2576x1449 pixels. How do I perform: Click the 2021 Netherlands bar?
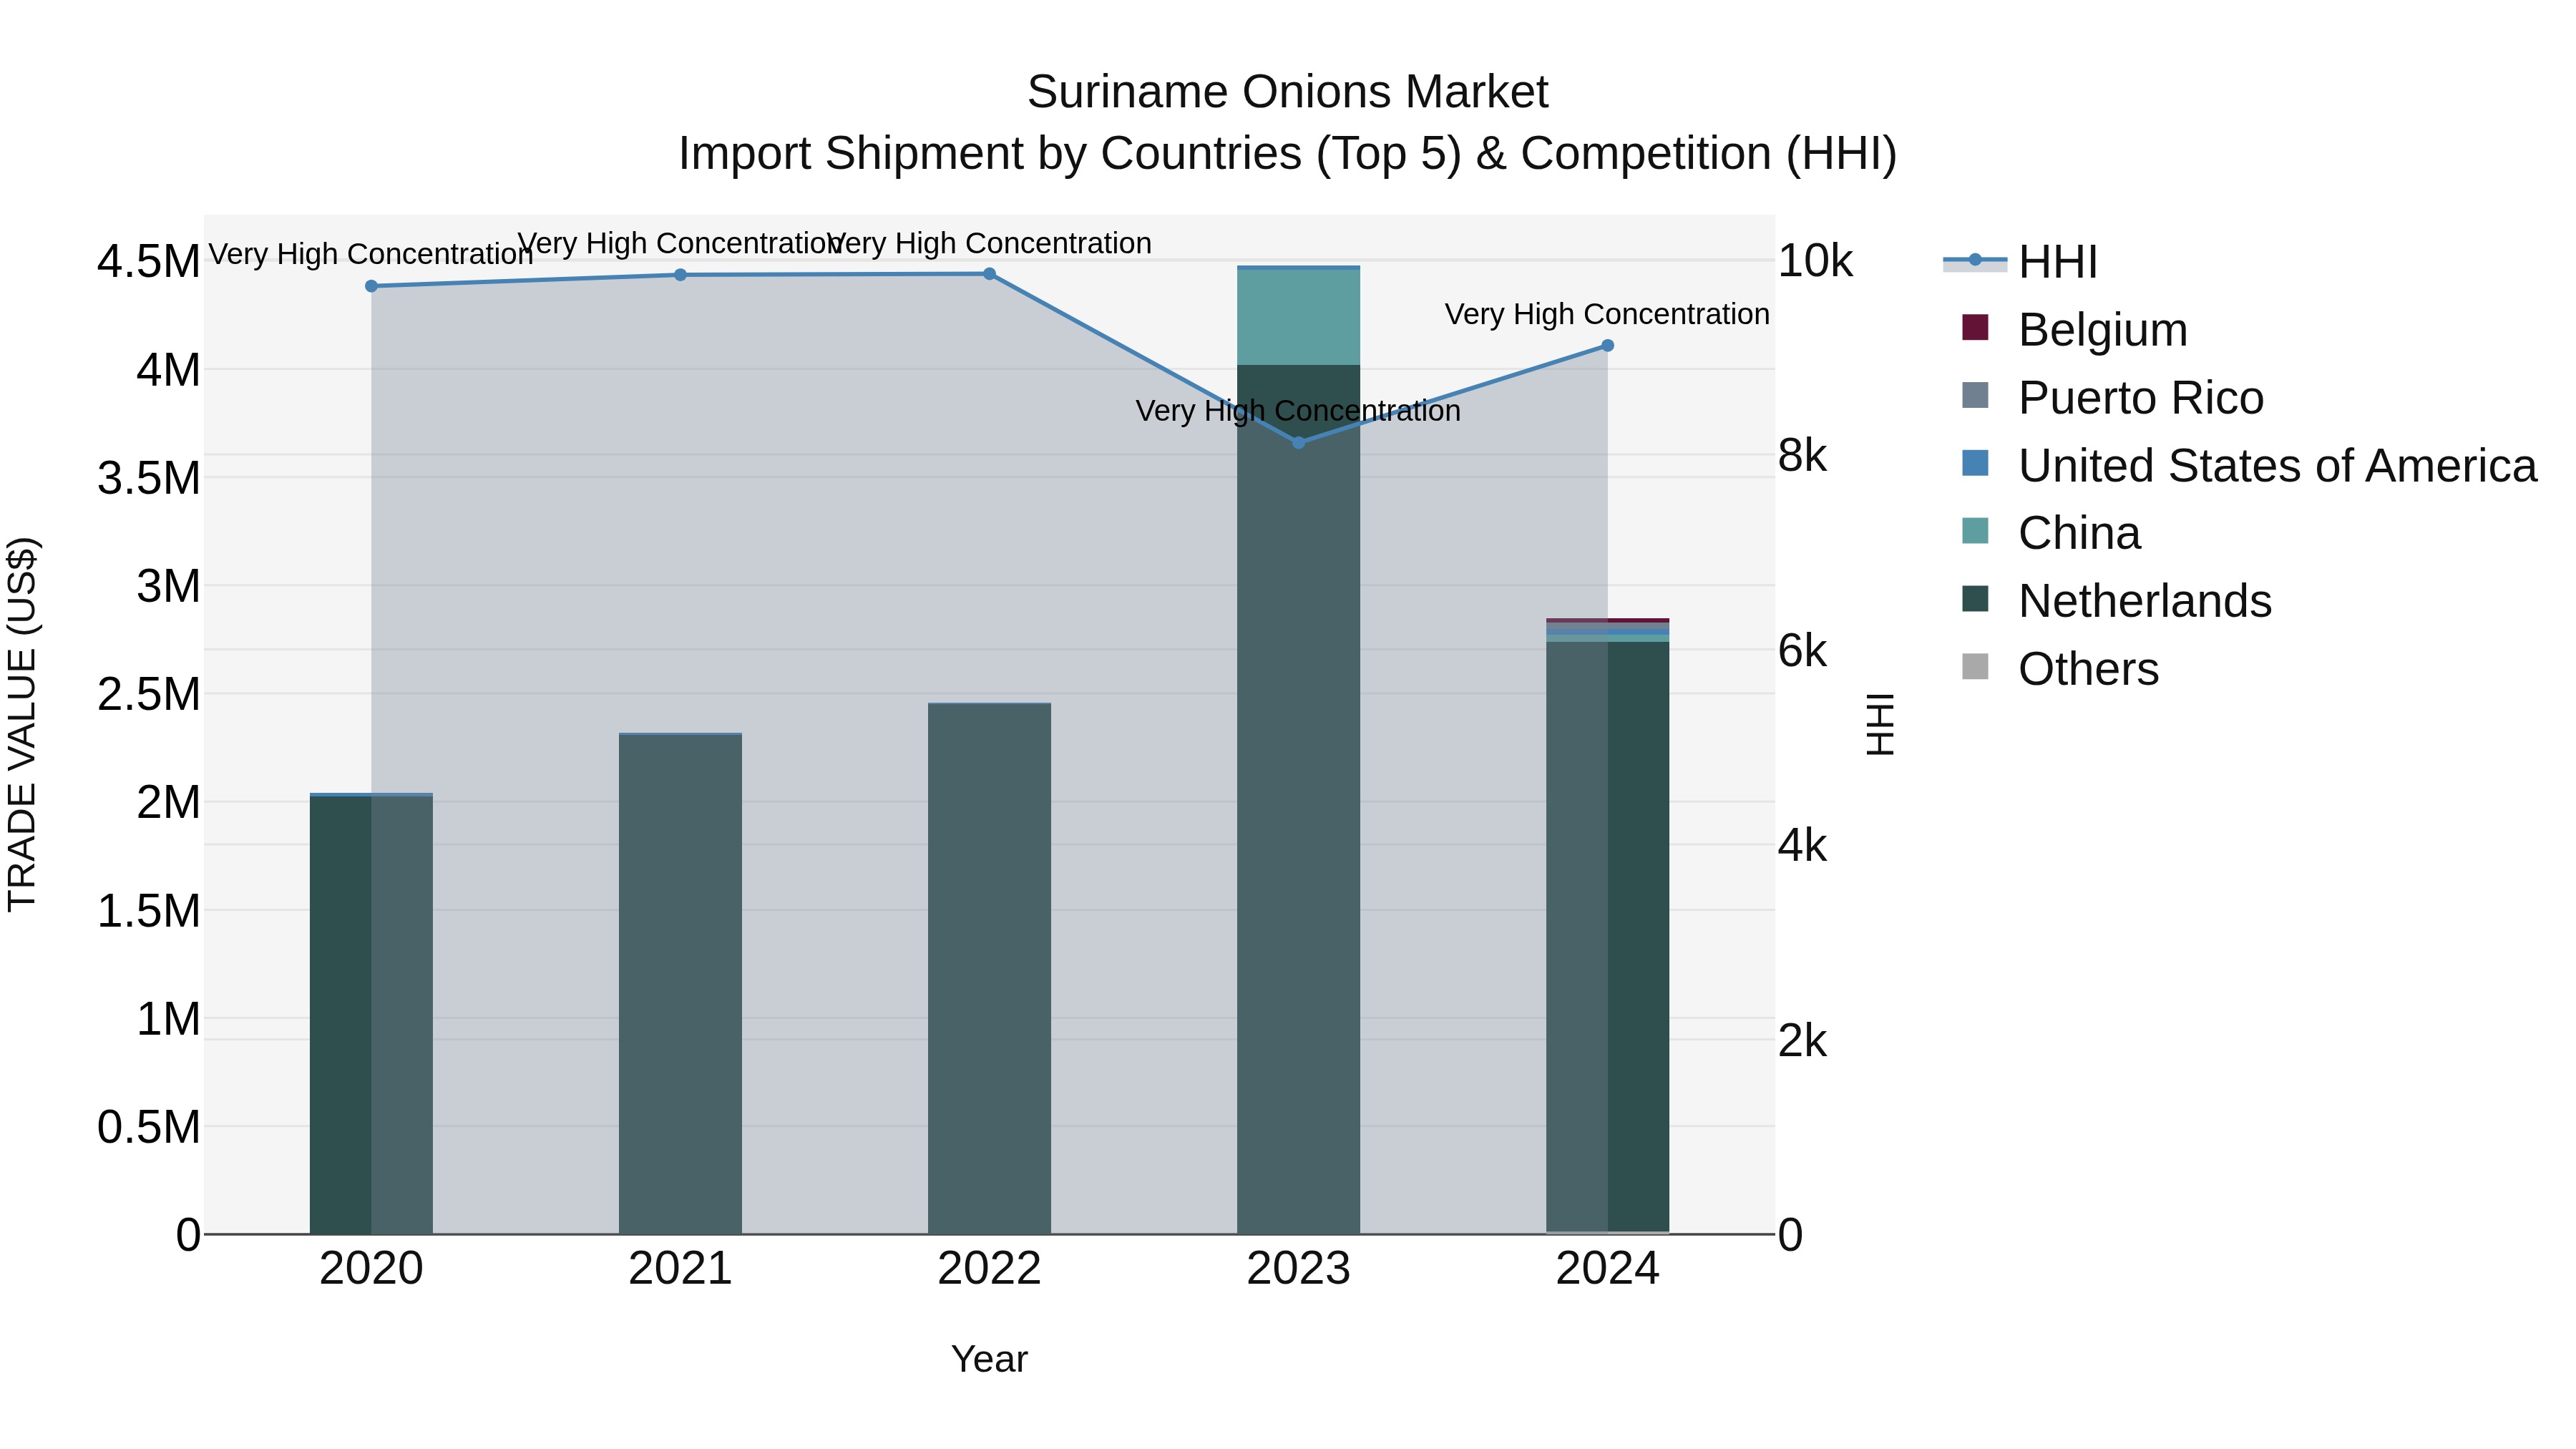coord(680,985)
